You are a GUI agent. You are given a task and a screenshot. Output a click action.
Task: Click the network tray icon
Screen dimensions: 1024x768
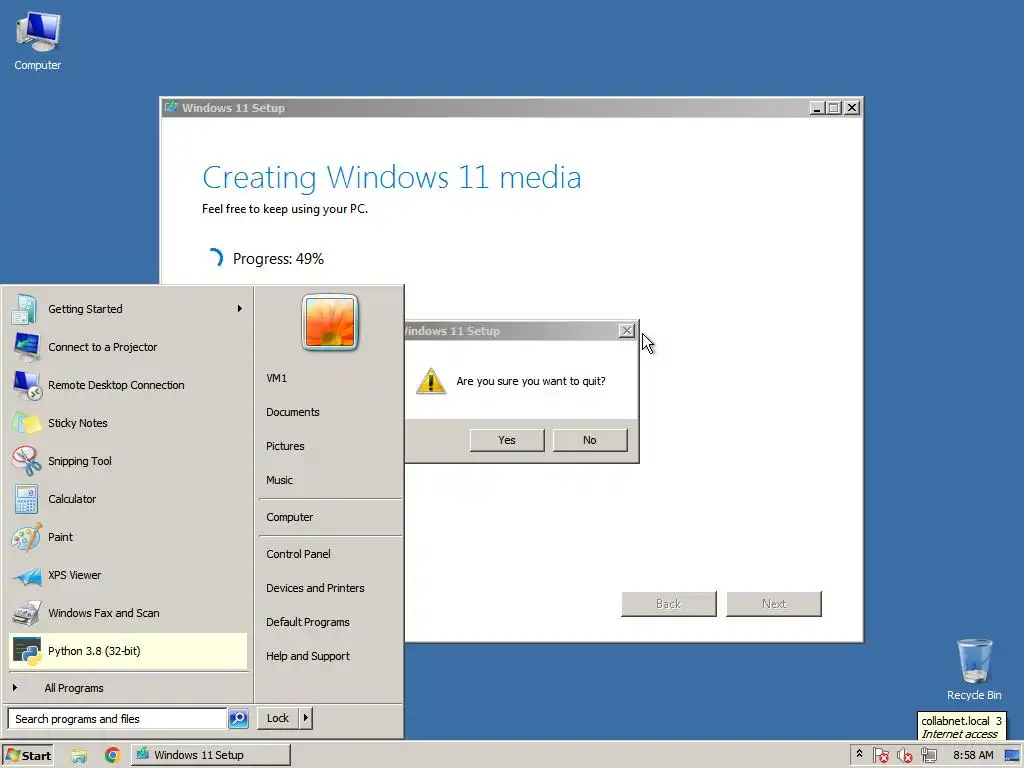(x=929, y=756)
